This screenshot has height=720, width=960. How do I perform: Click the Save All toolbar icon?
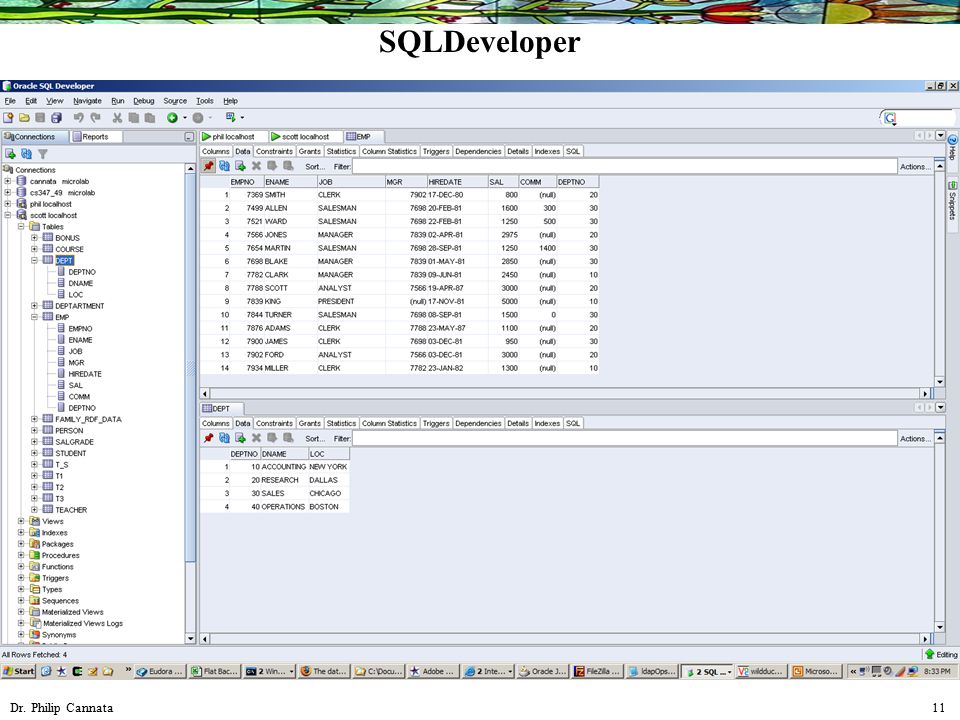tap(56, 118)
